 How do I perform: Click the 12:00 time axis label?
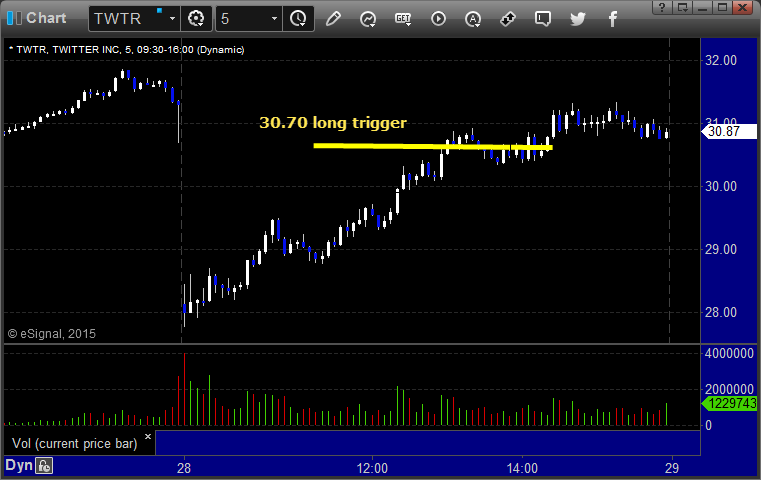372,468
